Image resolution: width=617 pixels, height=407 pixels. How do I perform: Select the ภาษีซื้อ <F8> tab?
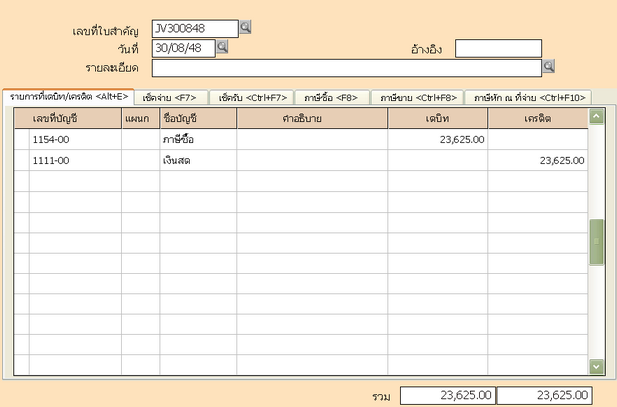(x=331, y=97)
